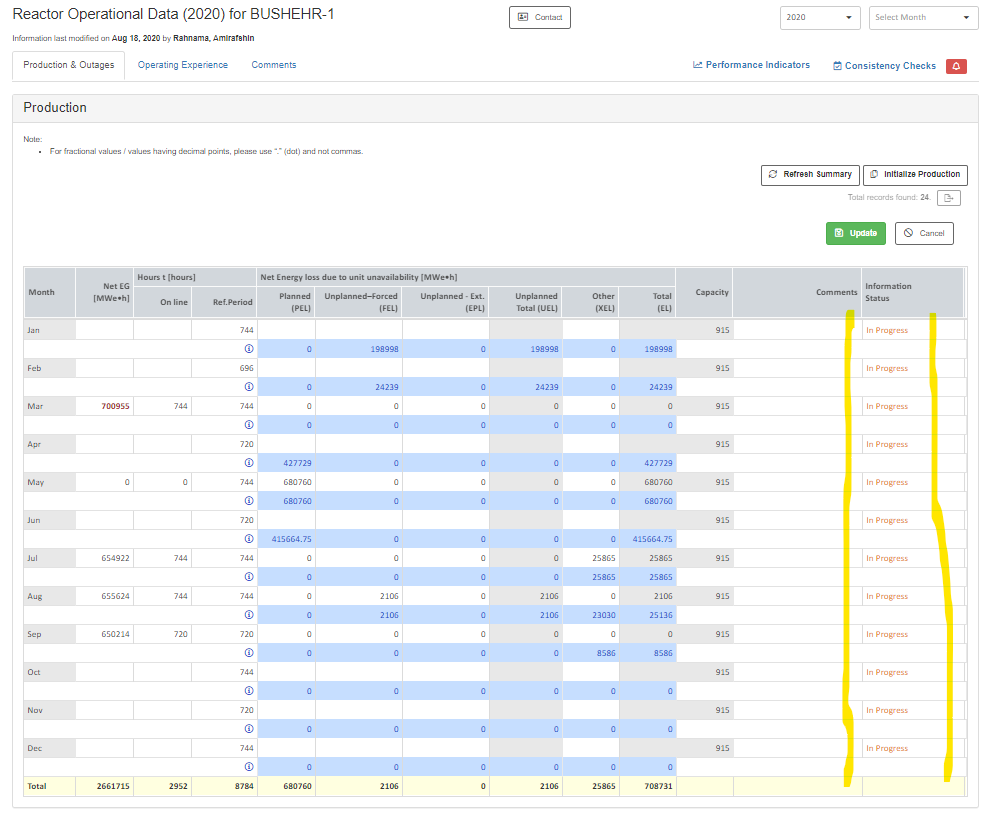Click Jun Net EG input field
This screenshot has height=819, width=986.
tap(104, 520)
